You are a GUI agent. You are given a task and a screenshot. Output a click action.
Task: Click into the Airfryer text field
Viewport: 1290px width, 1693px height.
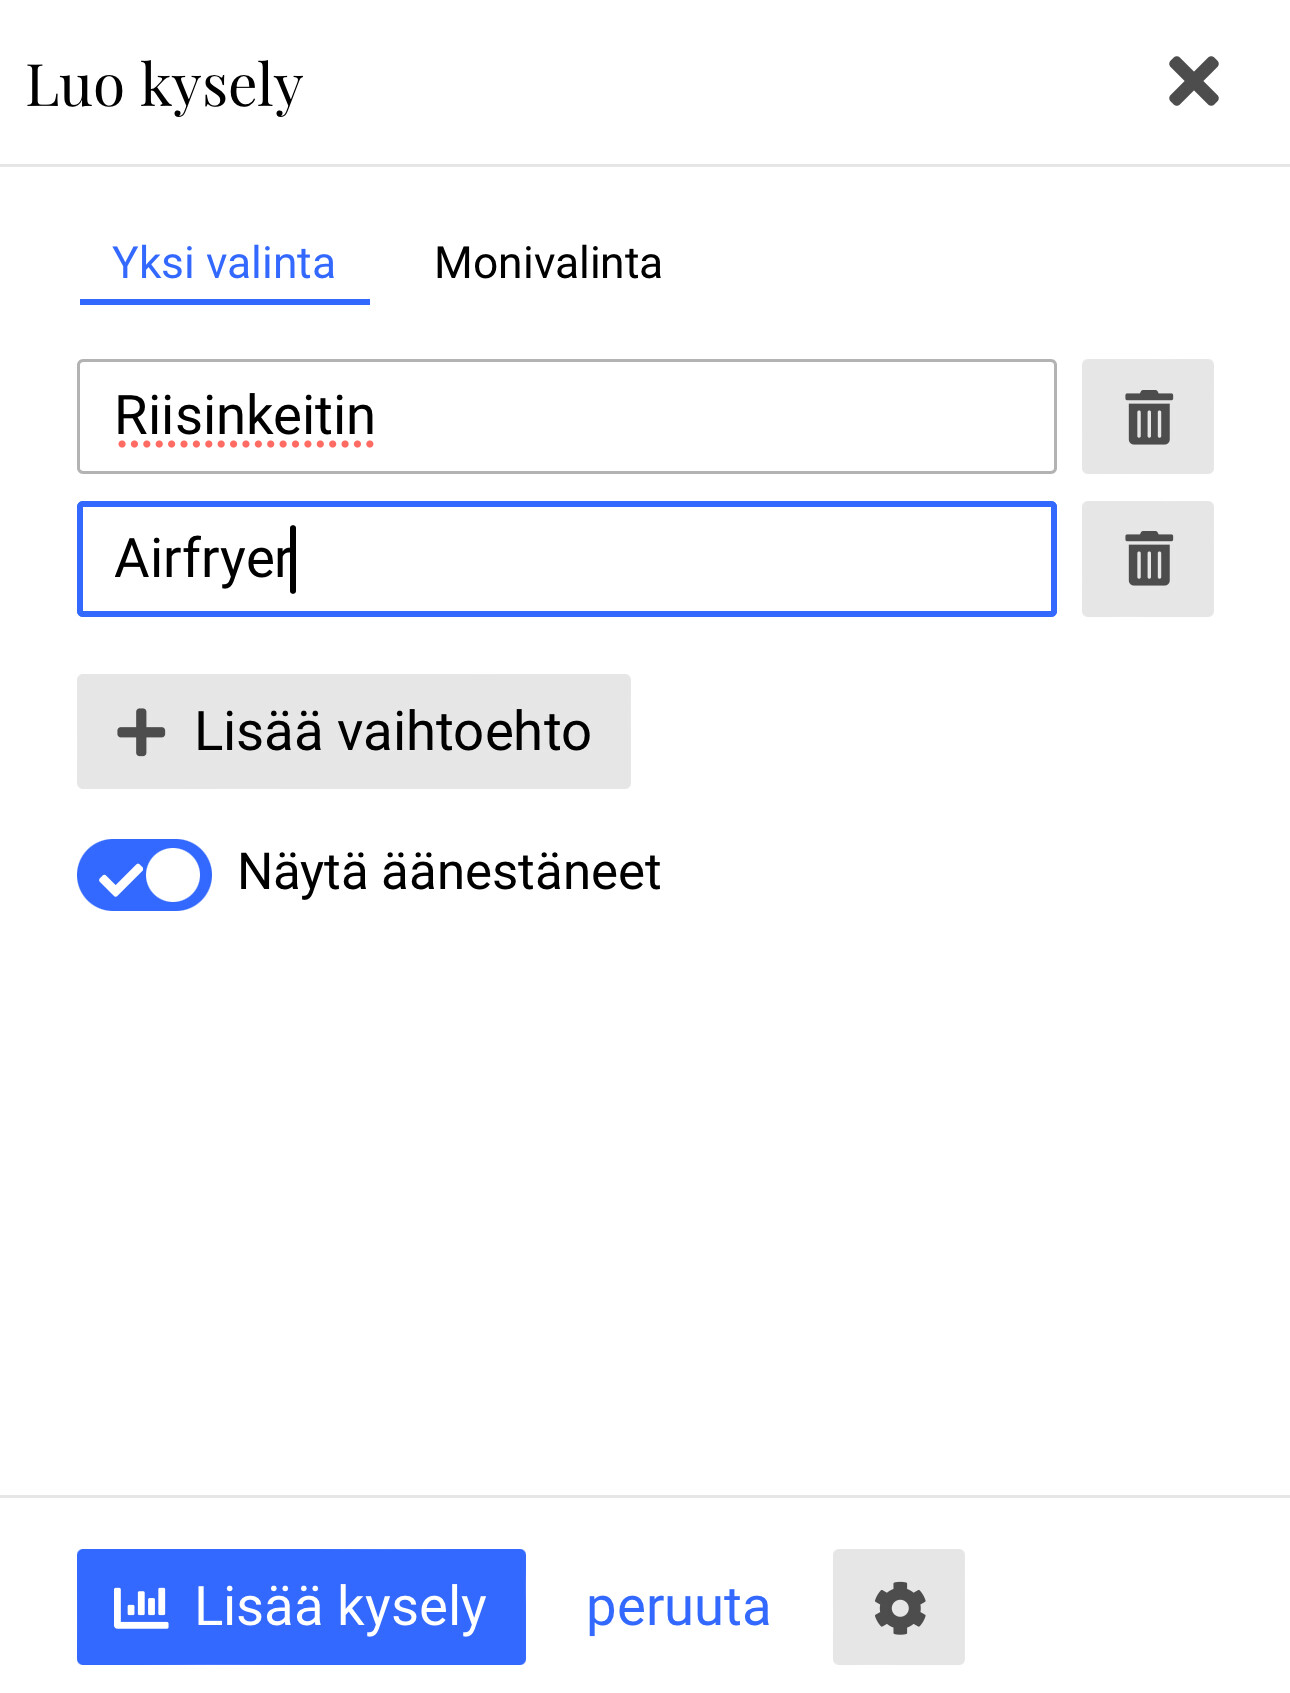566,559
